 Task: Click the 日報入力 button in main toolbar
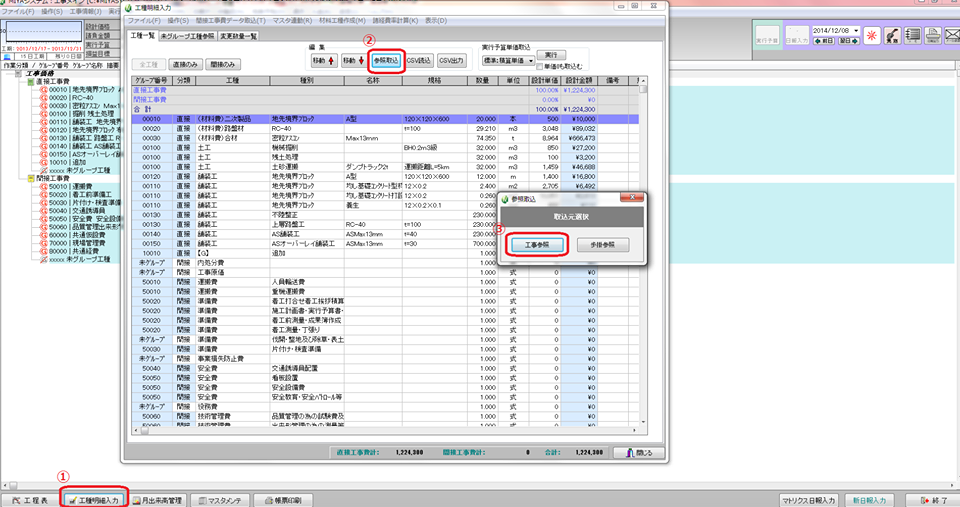pyautogui.click(x=797, y=36)
